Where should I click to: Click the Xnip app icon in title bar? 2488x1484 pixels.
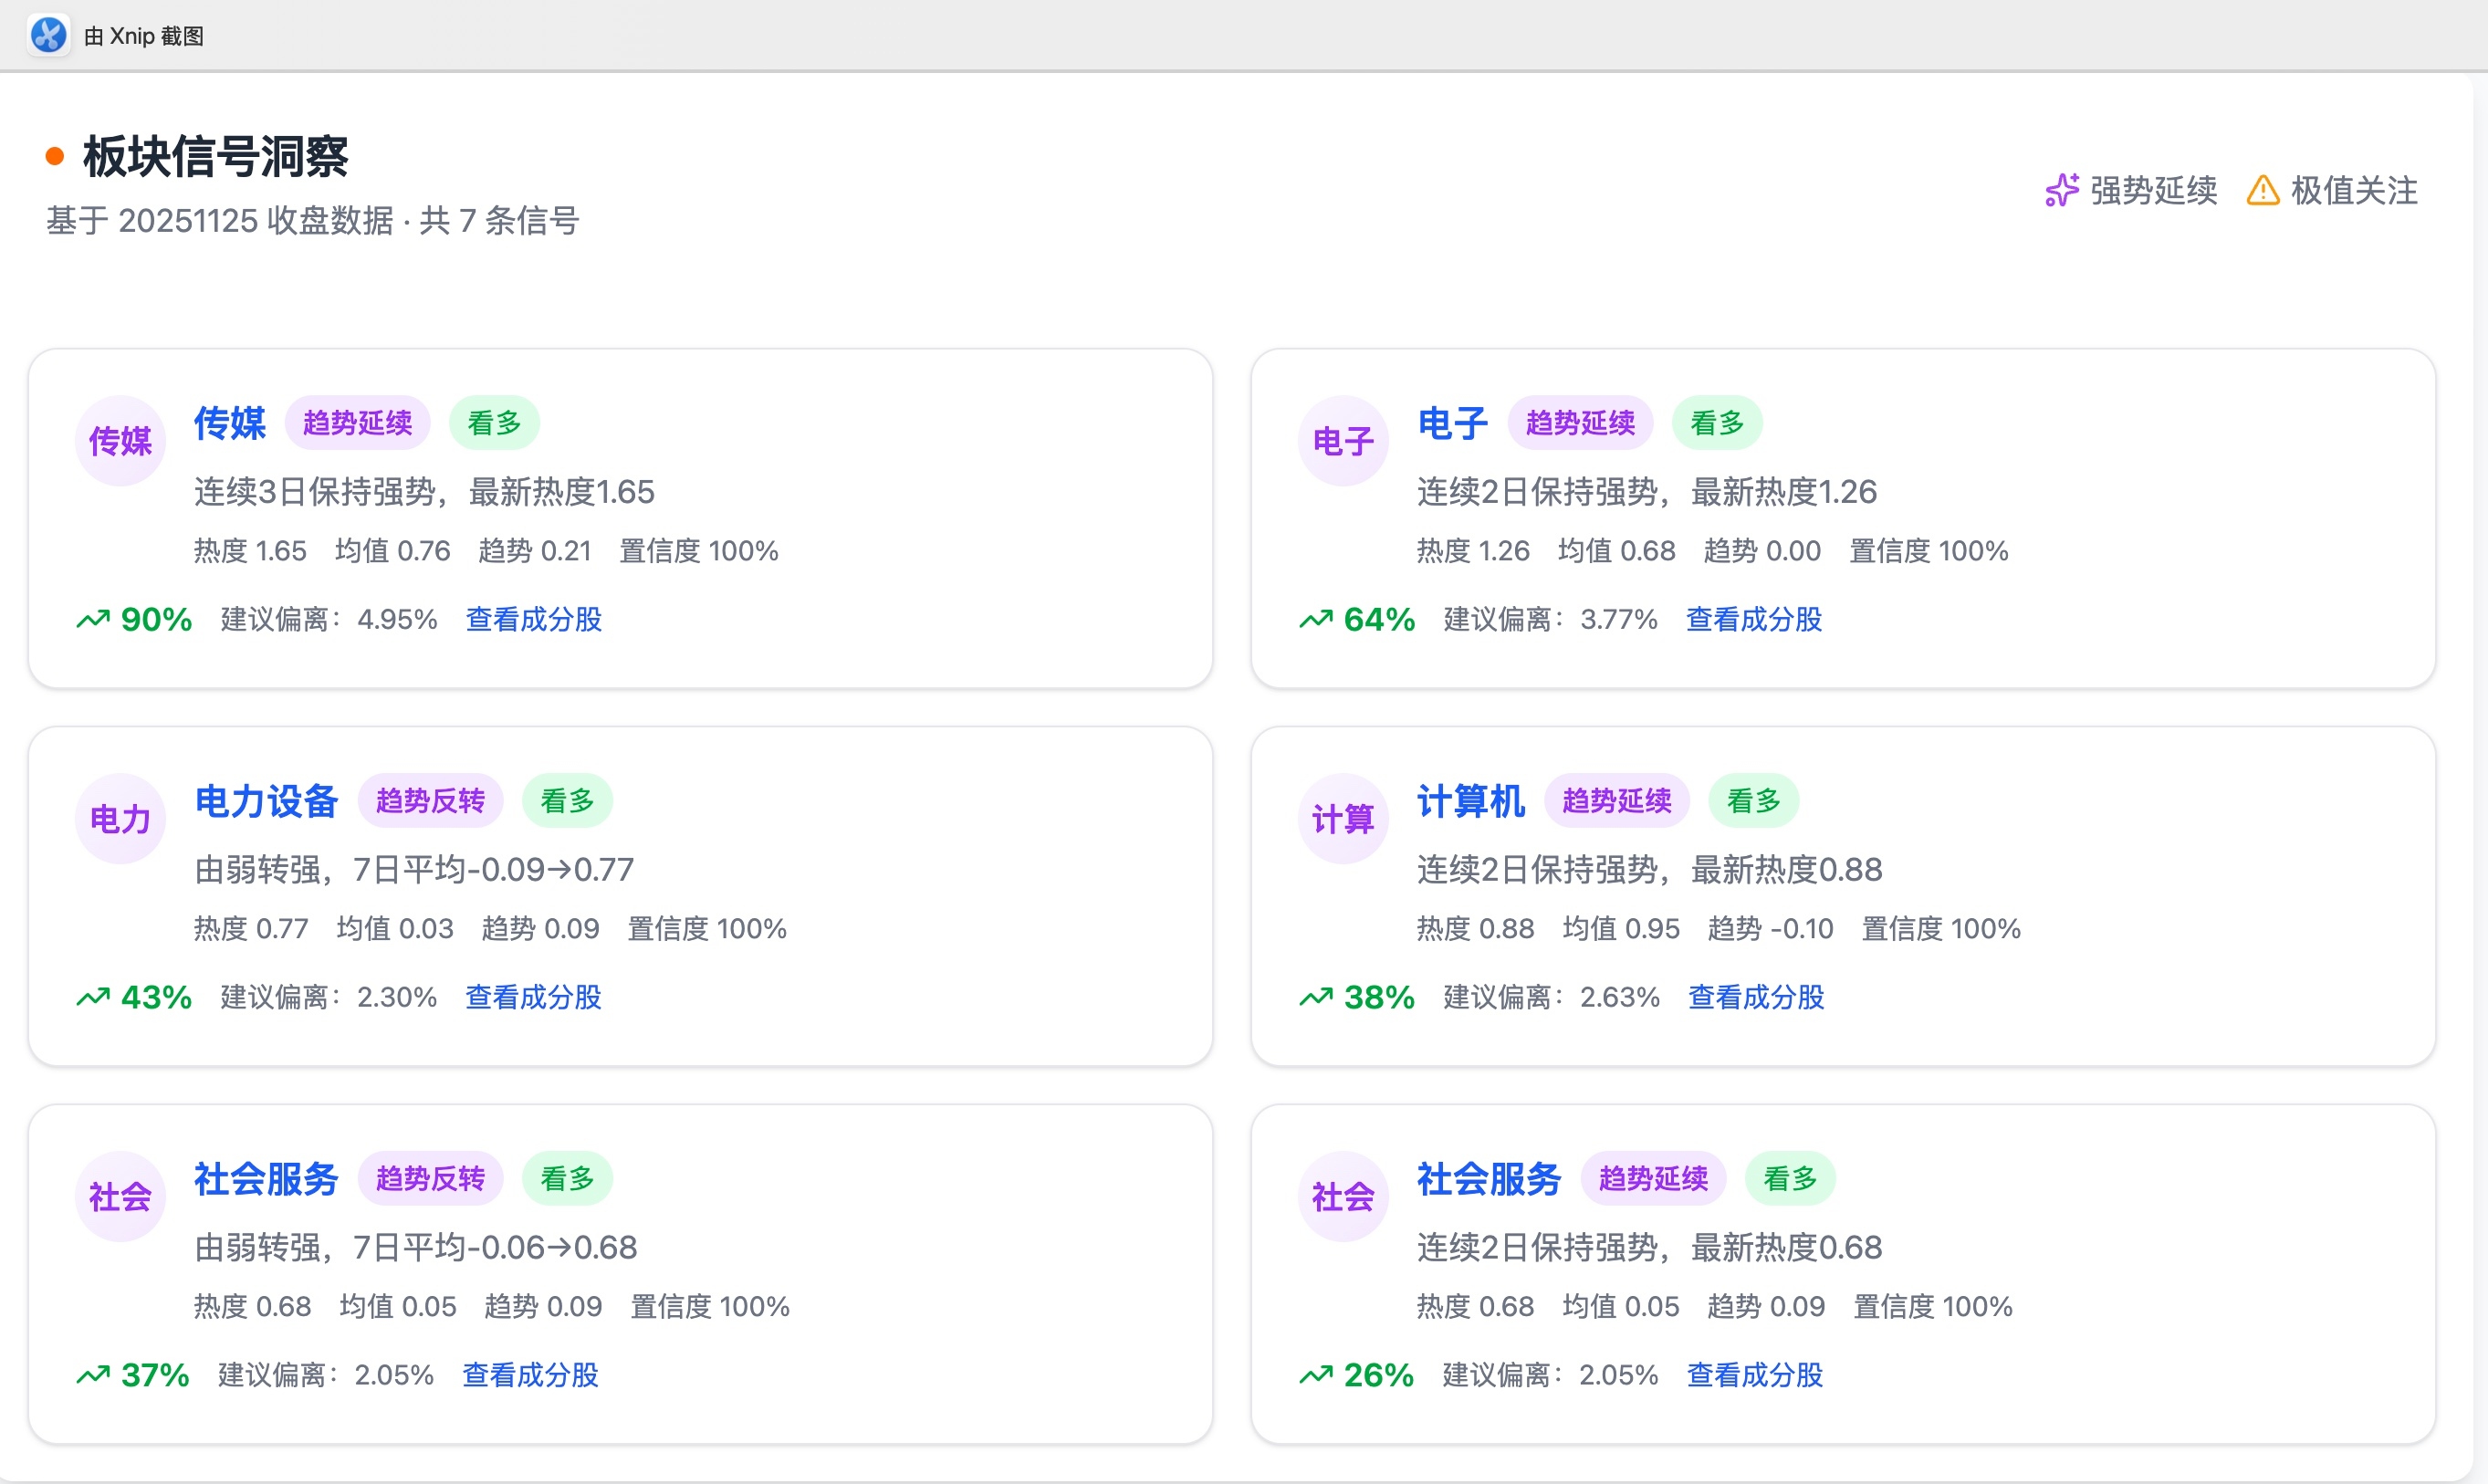[48, 35]
